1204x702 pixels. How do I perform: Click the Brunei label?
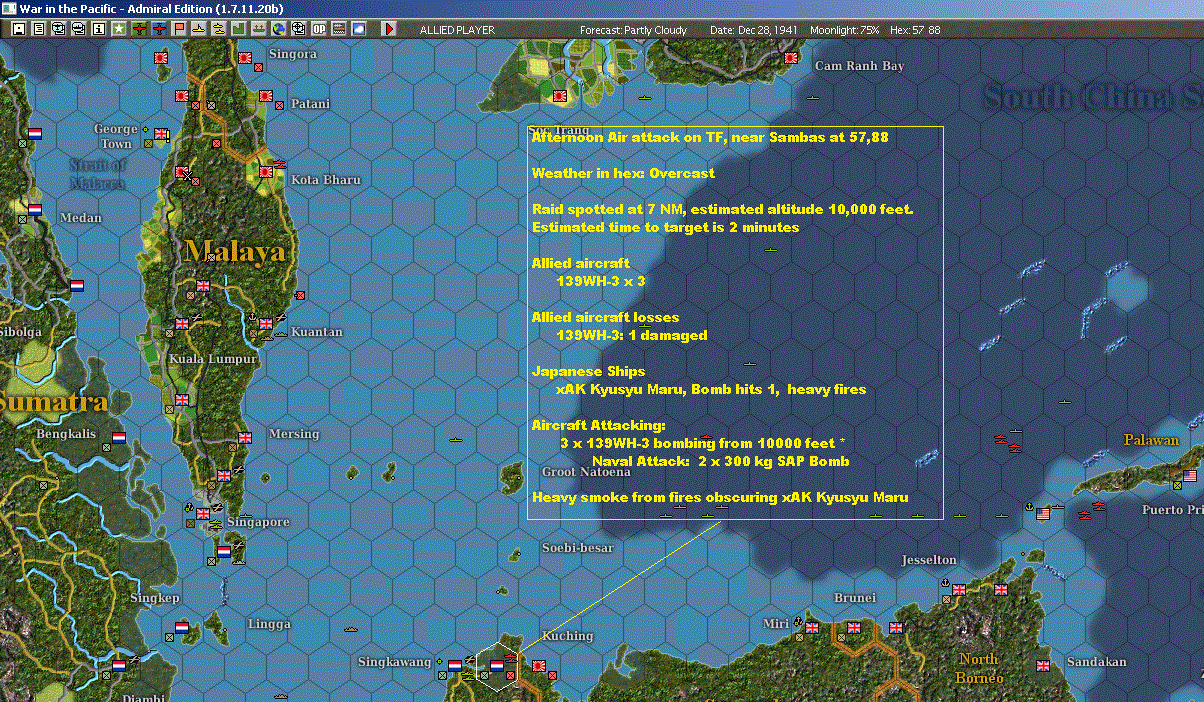click(x=855, y=598)
